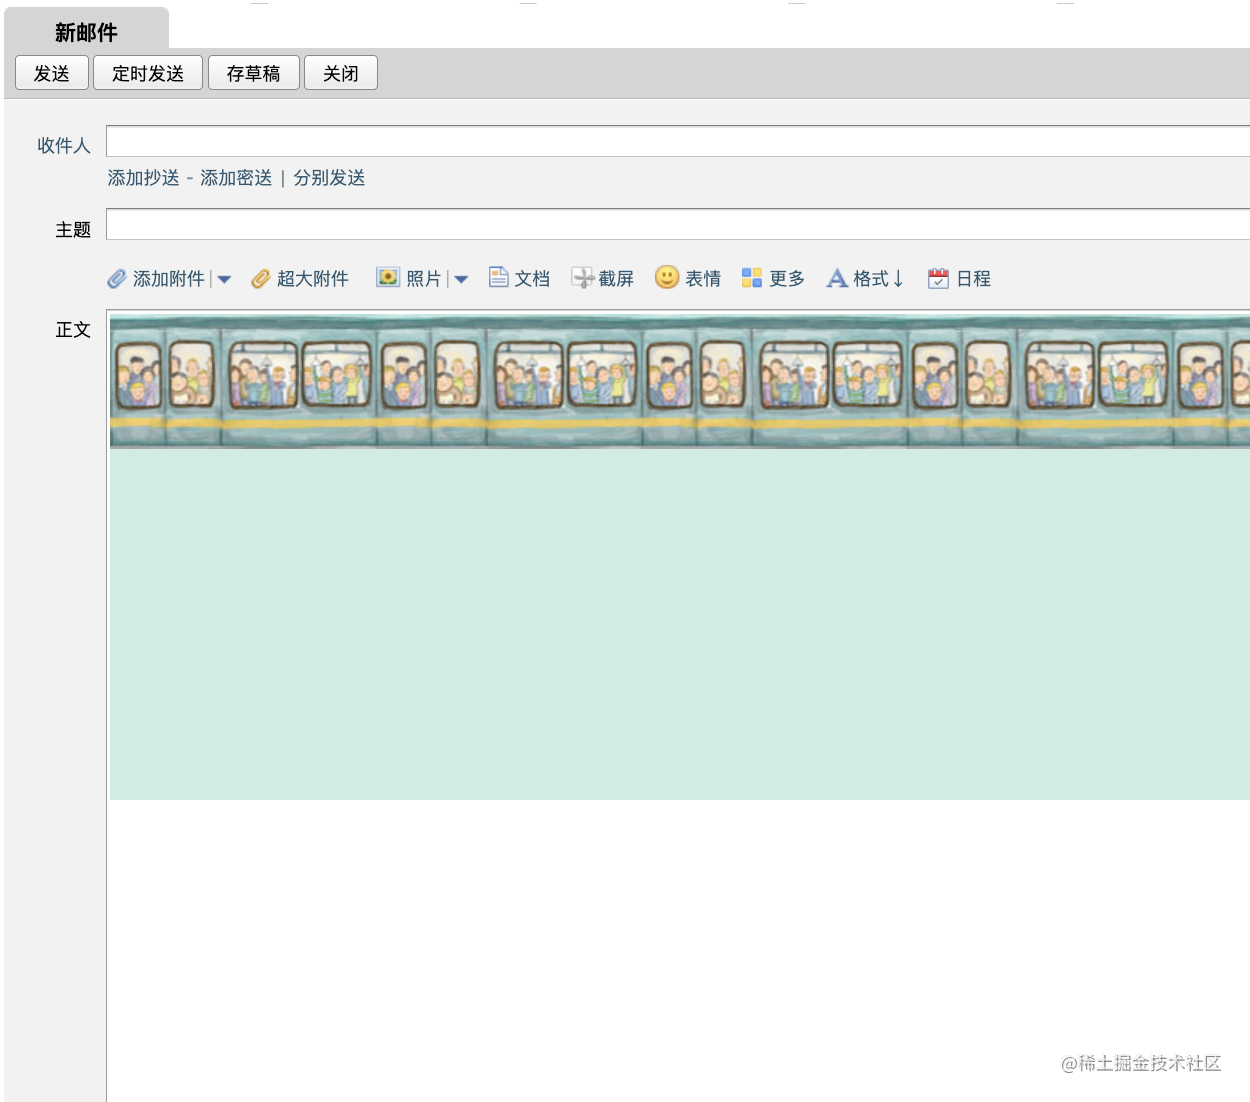Save the draft with 存草稿
1250x1102 pixels.
pos(254,73)
